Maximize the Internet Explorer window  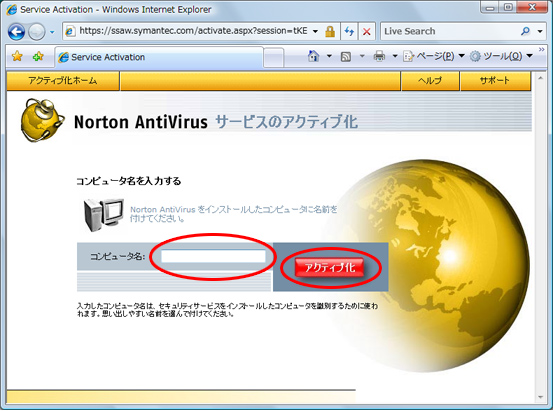point(508,7)
